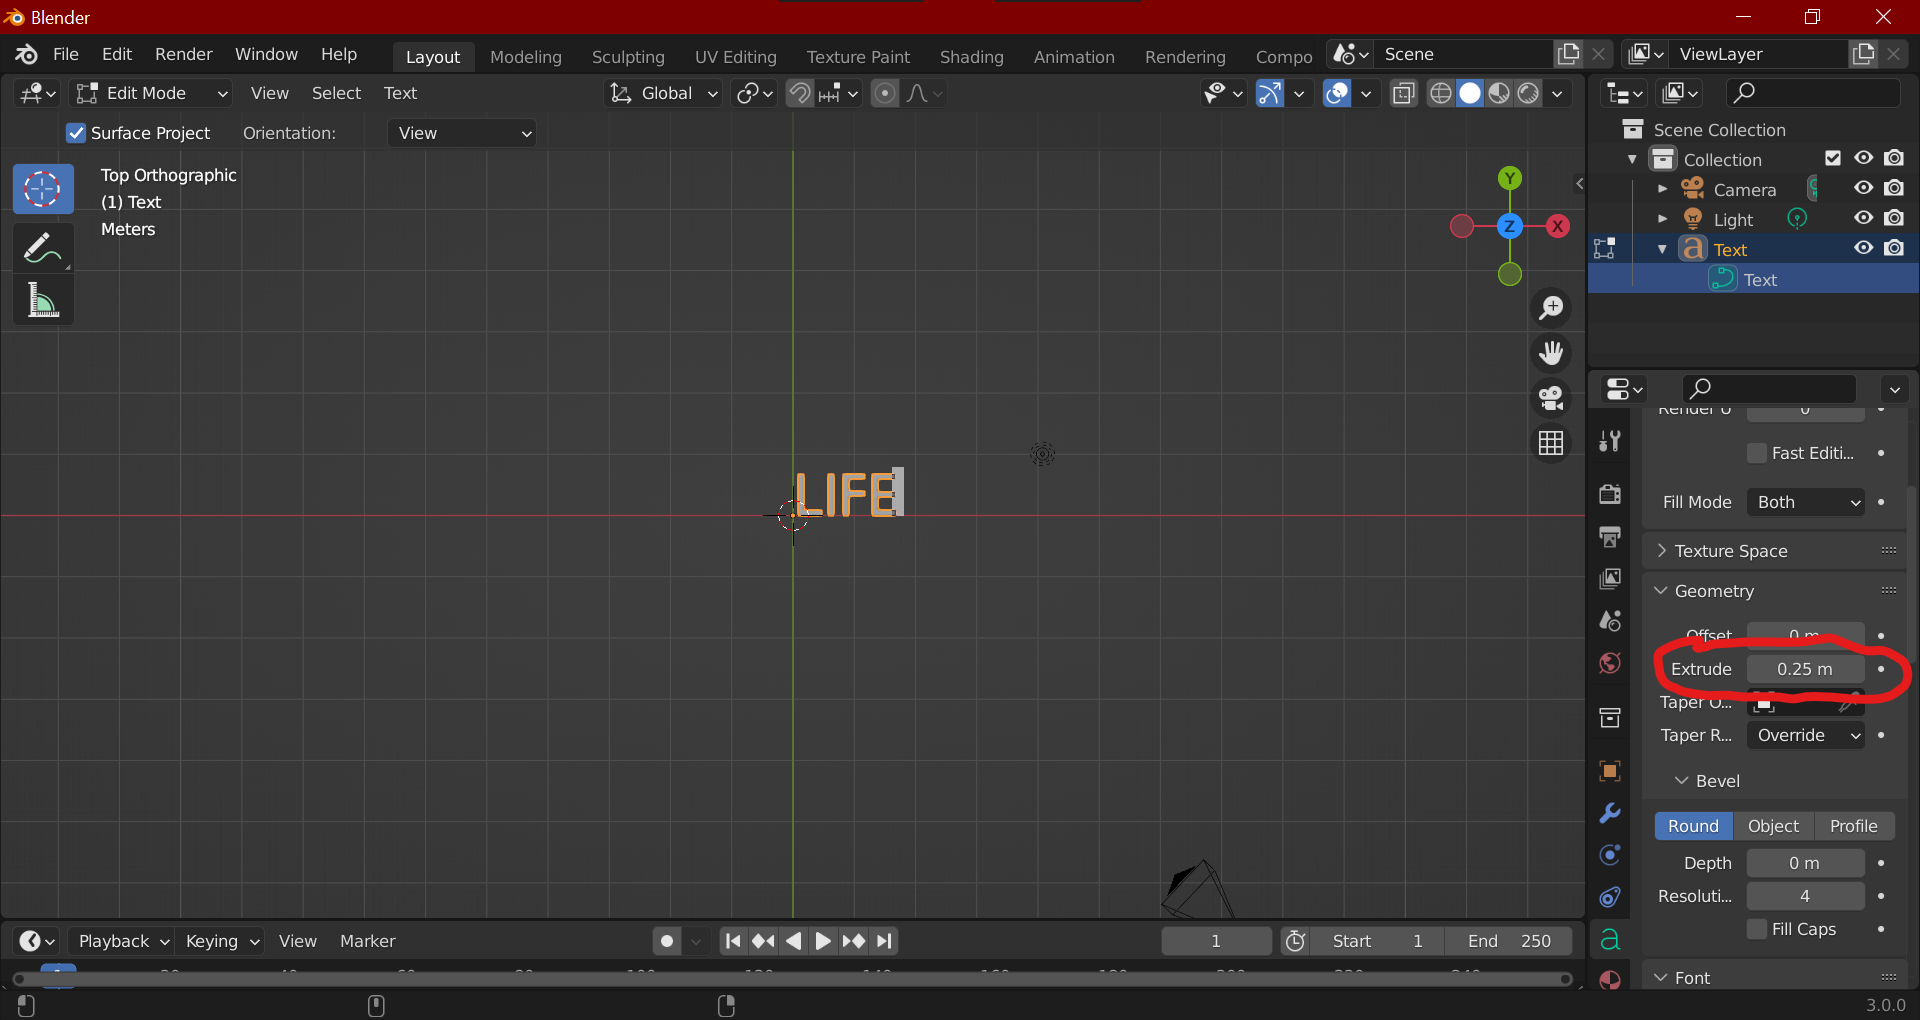Open the Orientation dropdown set to View

pyautogui.click(x=461, y=132)
